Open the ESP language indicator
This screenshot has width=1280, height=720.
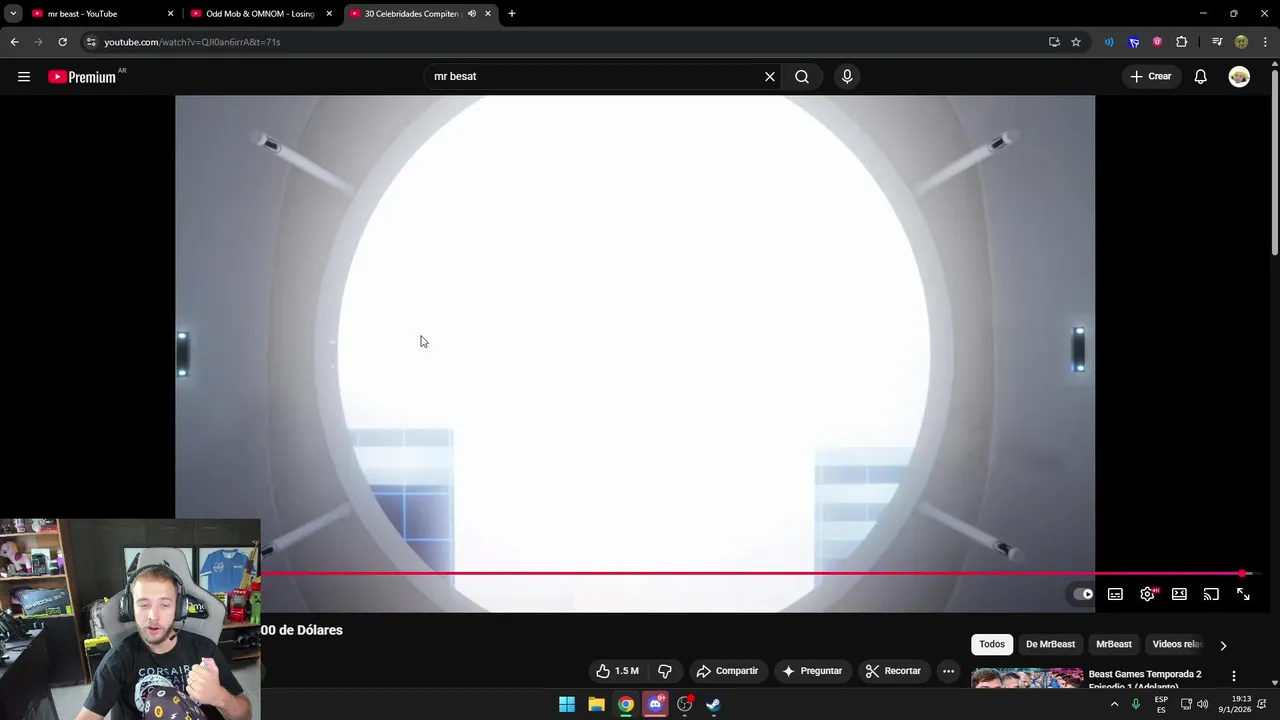[x=1161, y=704]
